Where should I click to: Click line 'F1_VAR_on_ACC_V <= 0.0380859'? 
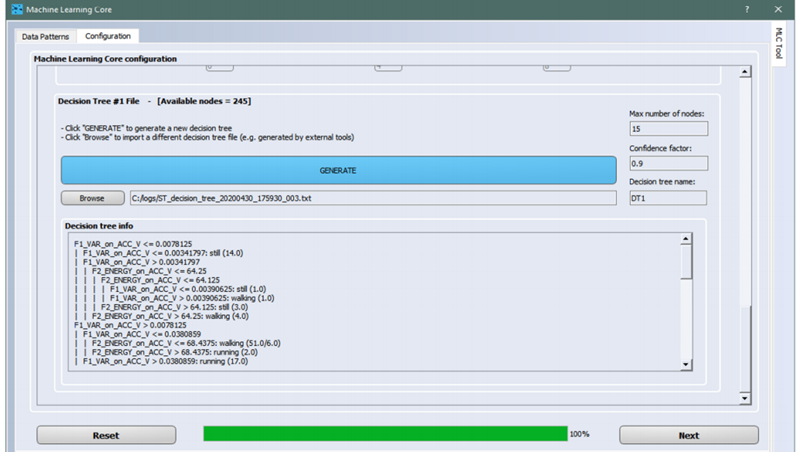[142, 335]
